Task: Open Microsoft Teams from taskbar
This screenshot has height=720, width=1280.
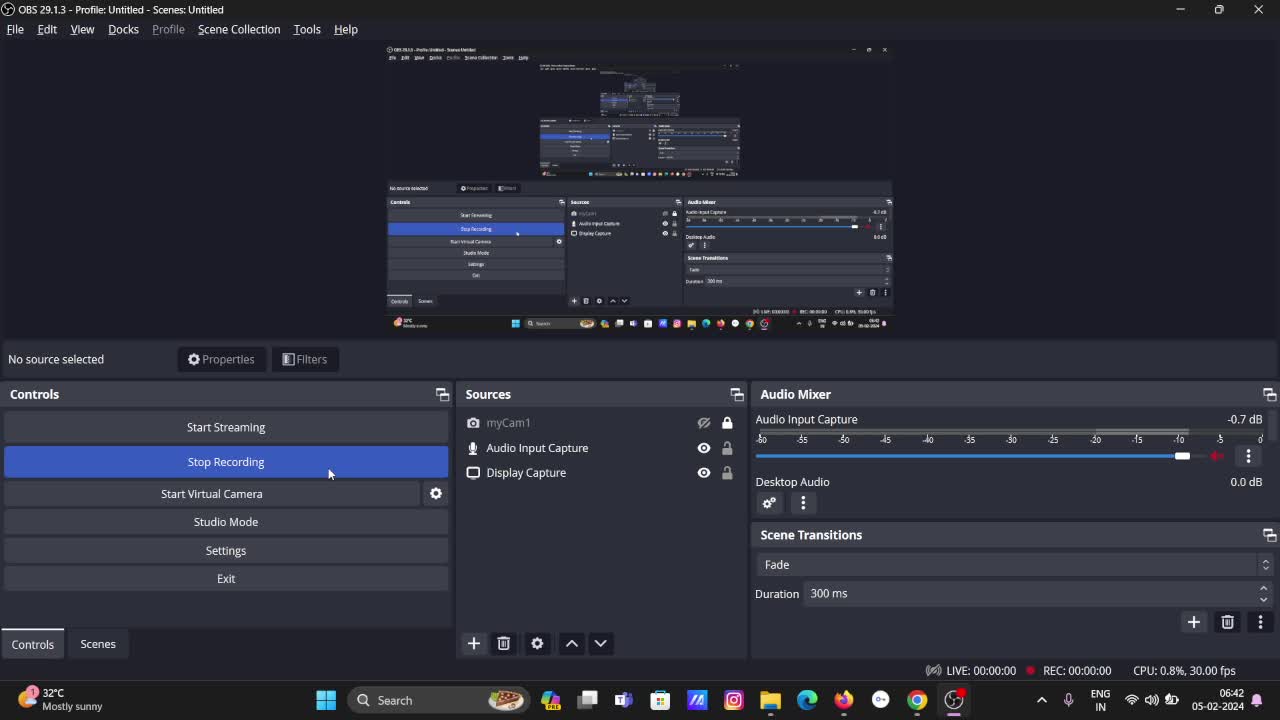Action: pos(624,700)
